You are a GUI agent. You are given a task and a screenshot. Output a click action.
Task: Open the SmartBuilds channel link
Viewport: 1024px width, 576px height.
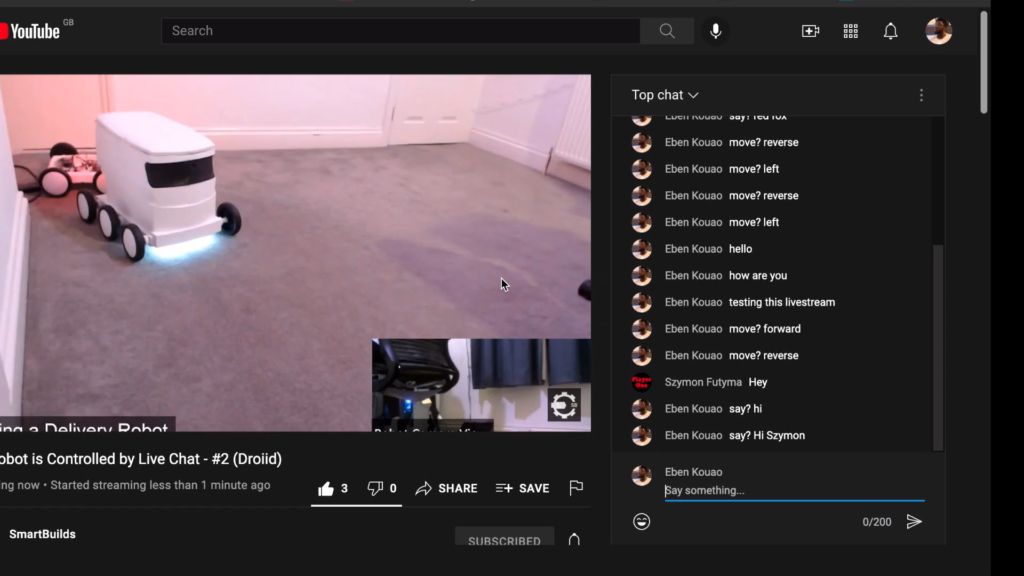coord(42,534)
